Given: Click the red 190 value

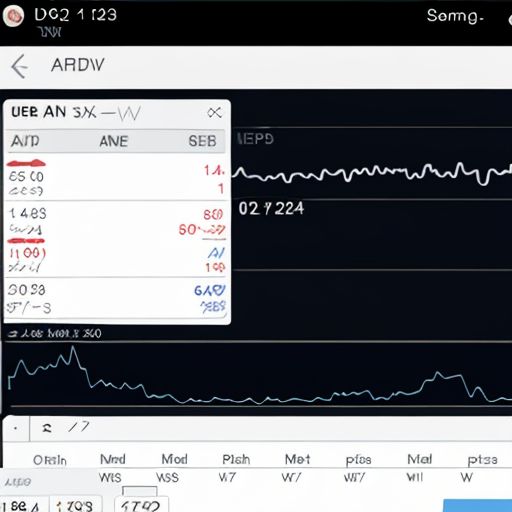Looking at the screenshot, I should (x=215, y=267).
